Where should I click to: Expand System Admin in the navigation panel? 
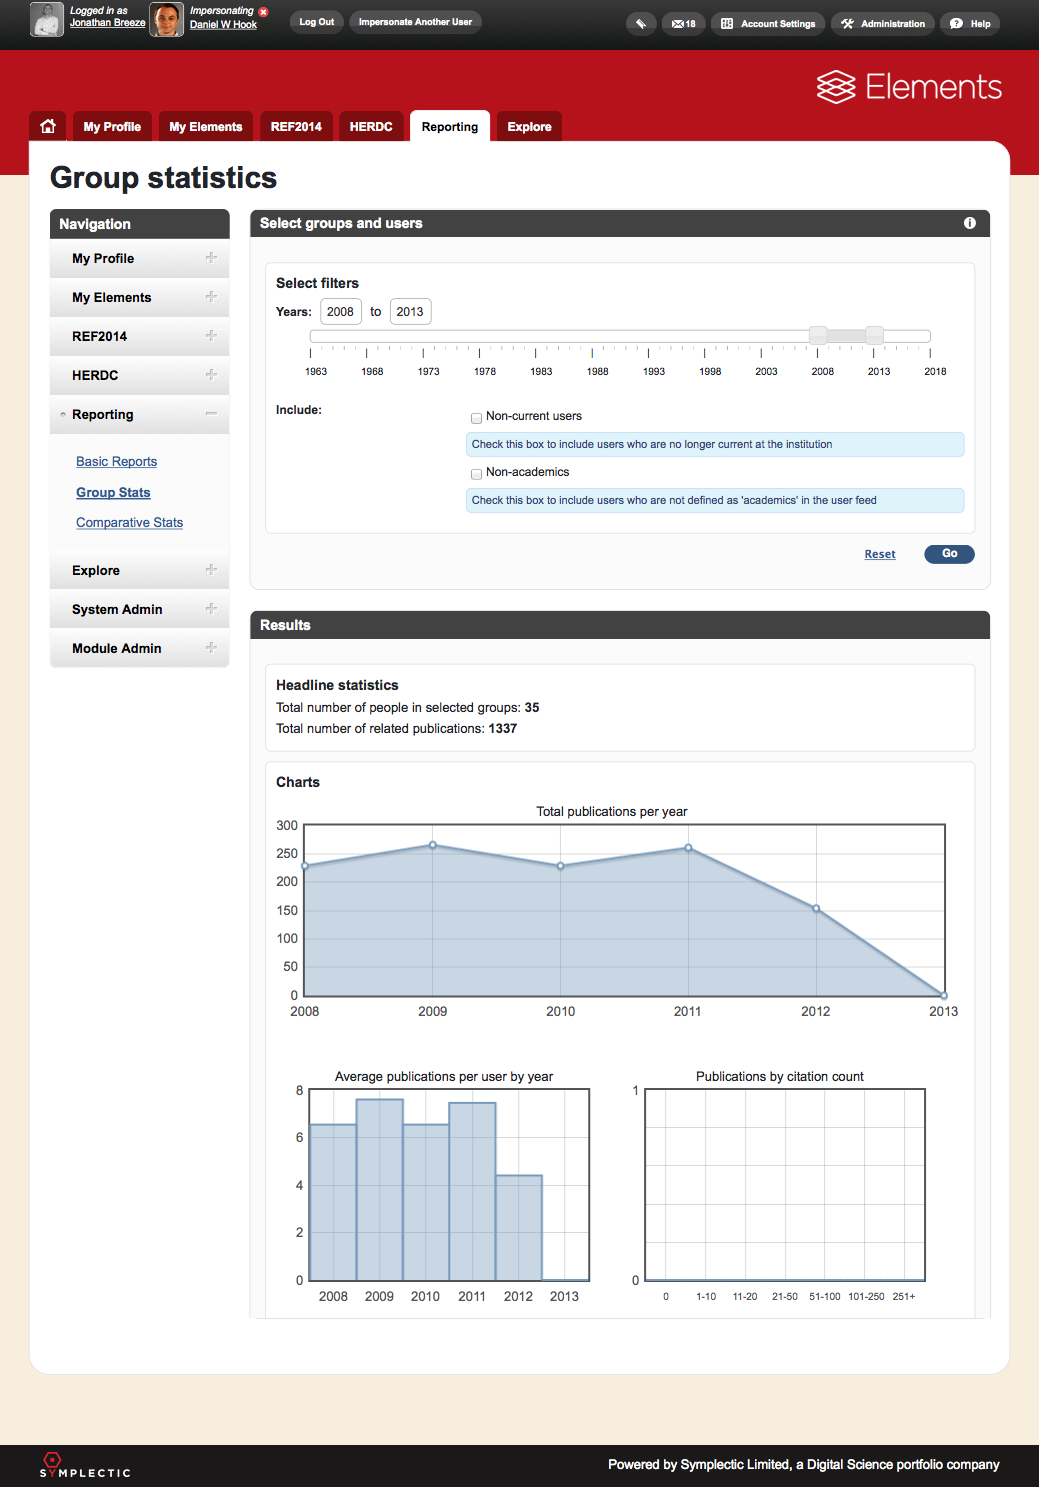tap(211, 609)
